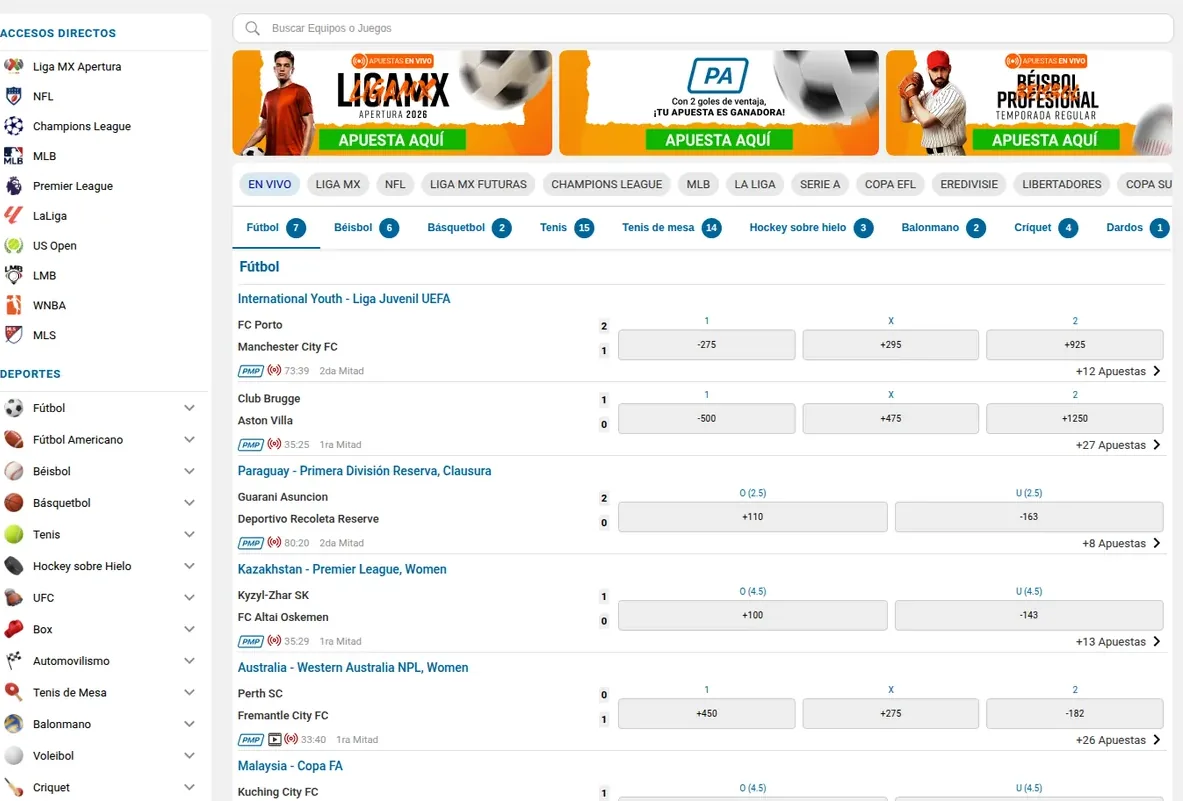Click the Béisbol baseball icon
The image size is (1183, 801).
tap(14, 471)
